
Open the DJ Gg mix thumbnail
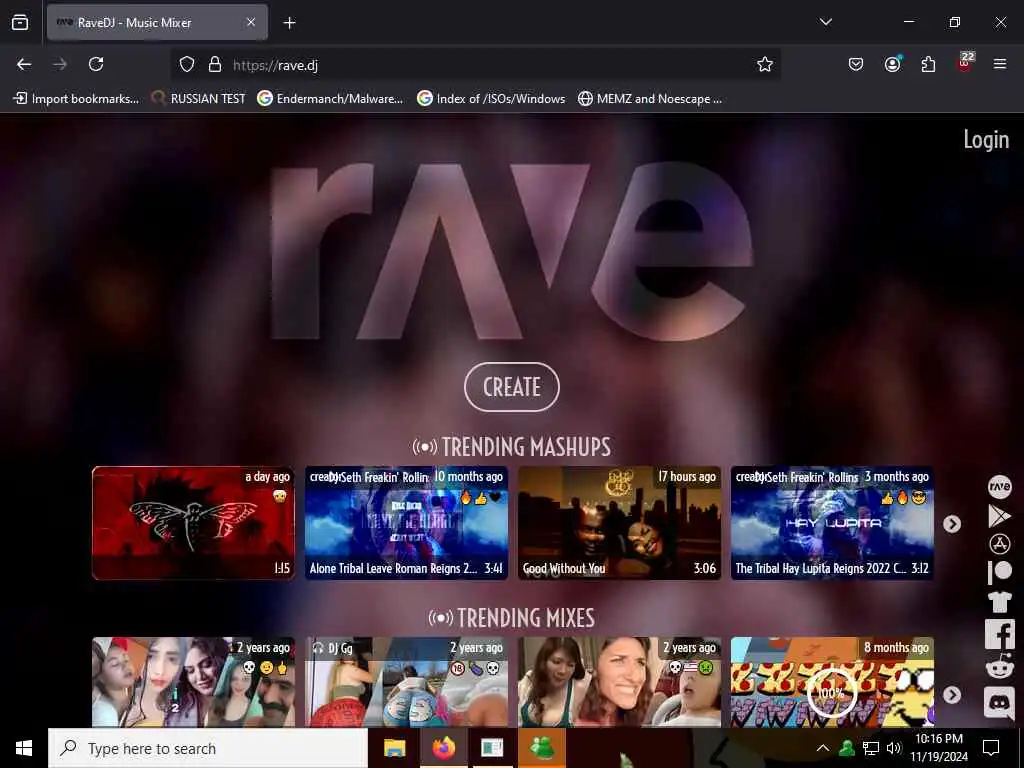pyautogui.click(x=406, y=682)
